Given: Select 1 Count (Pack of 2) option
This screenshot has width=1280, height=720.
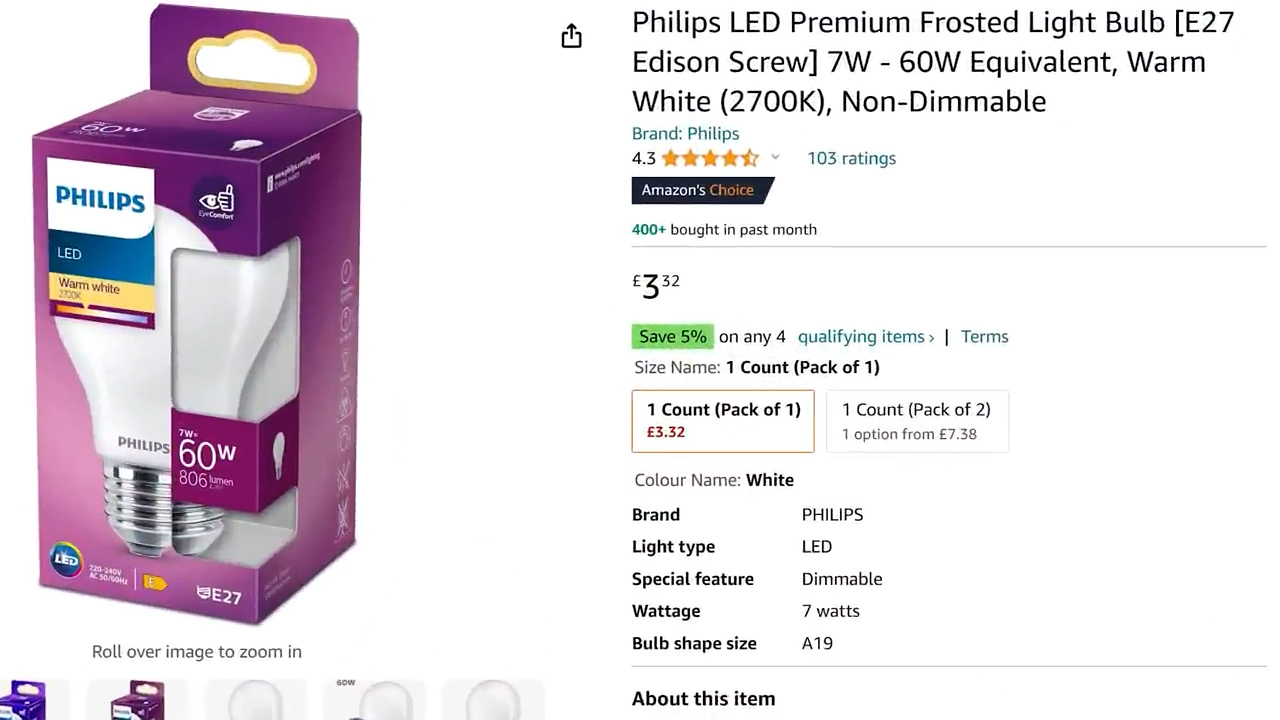Looking at the screenshot, I should 916,420.
